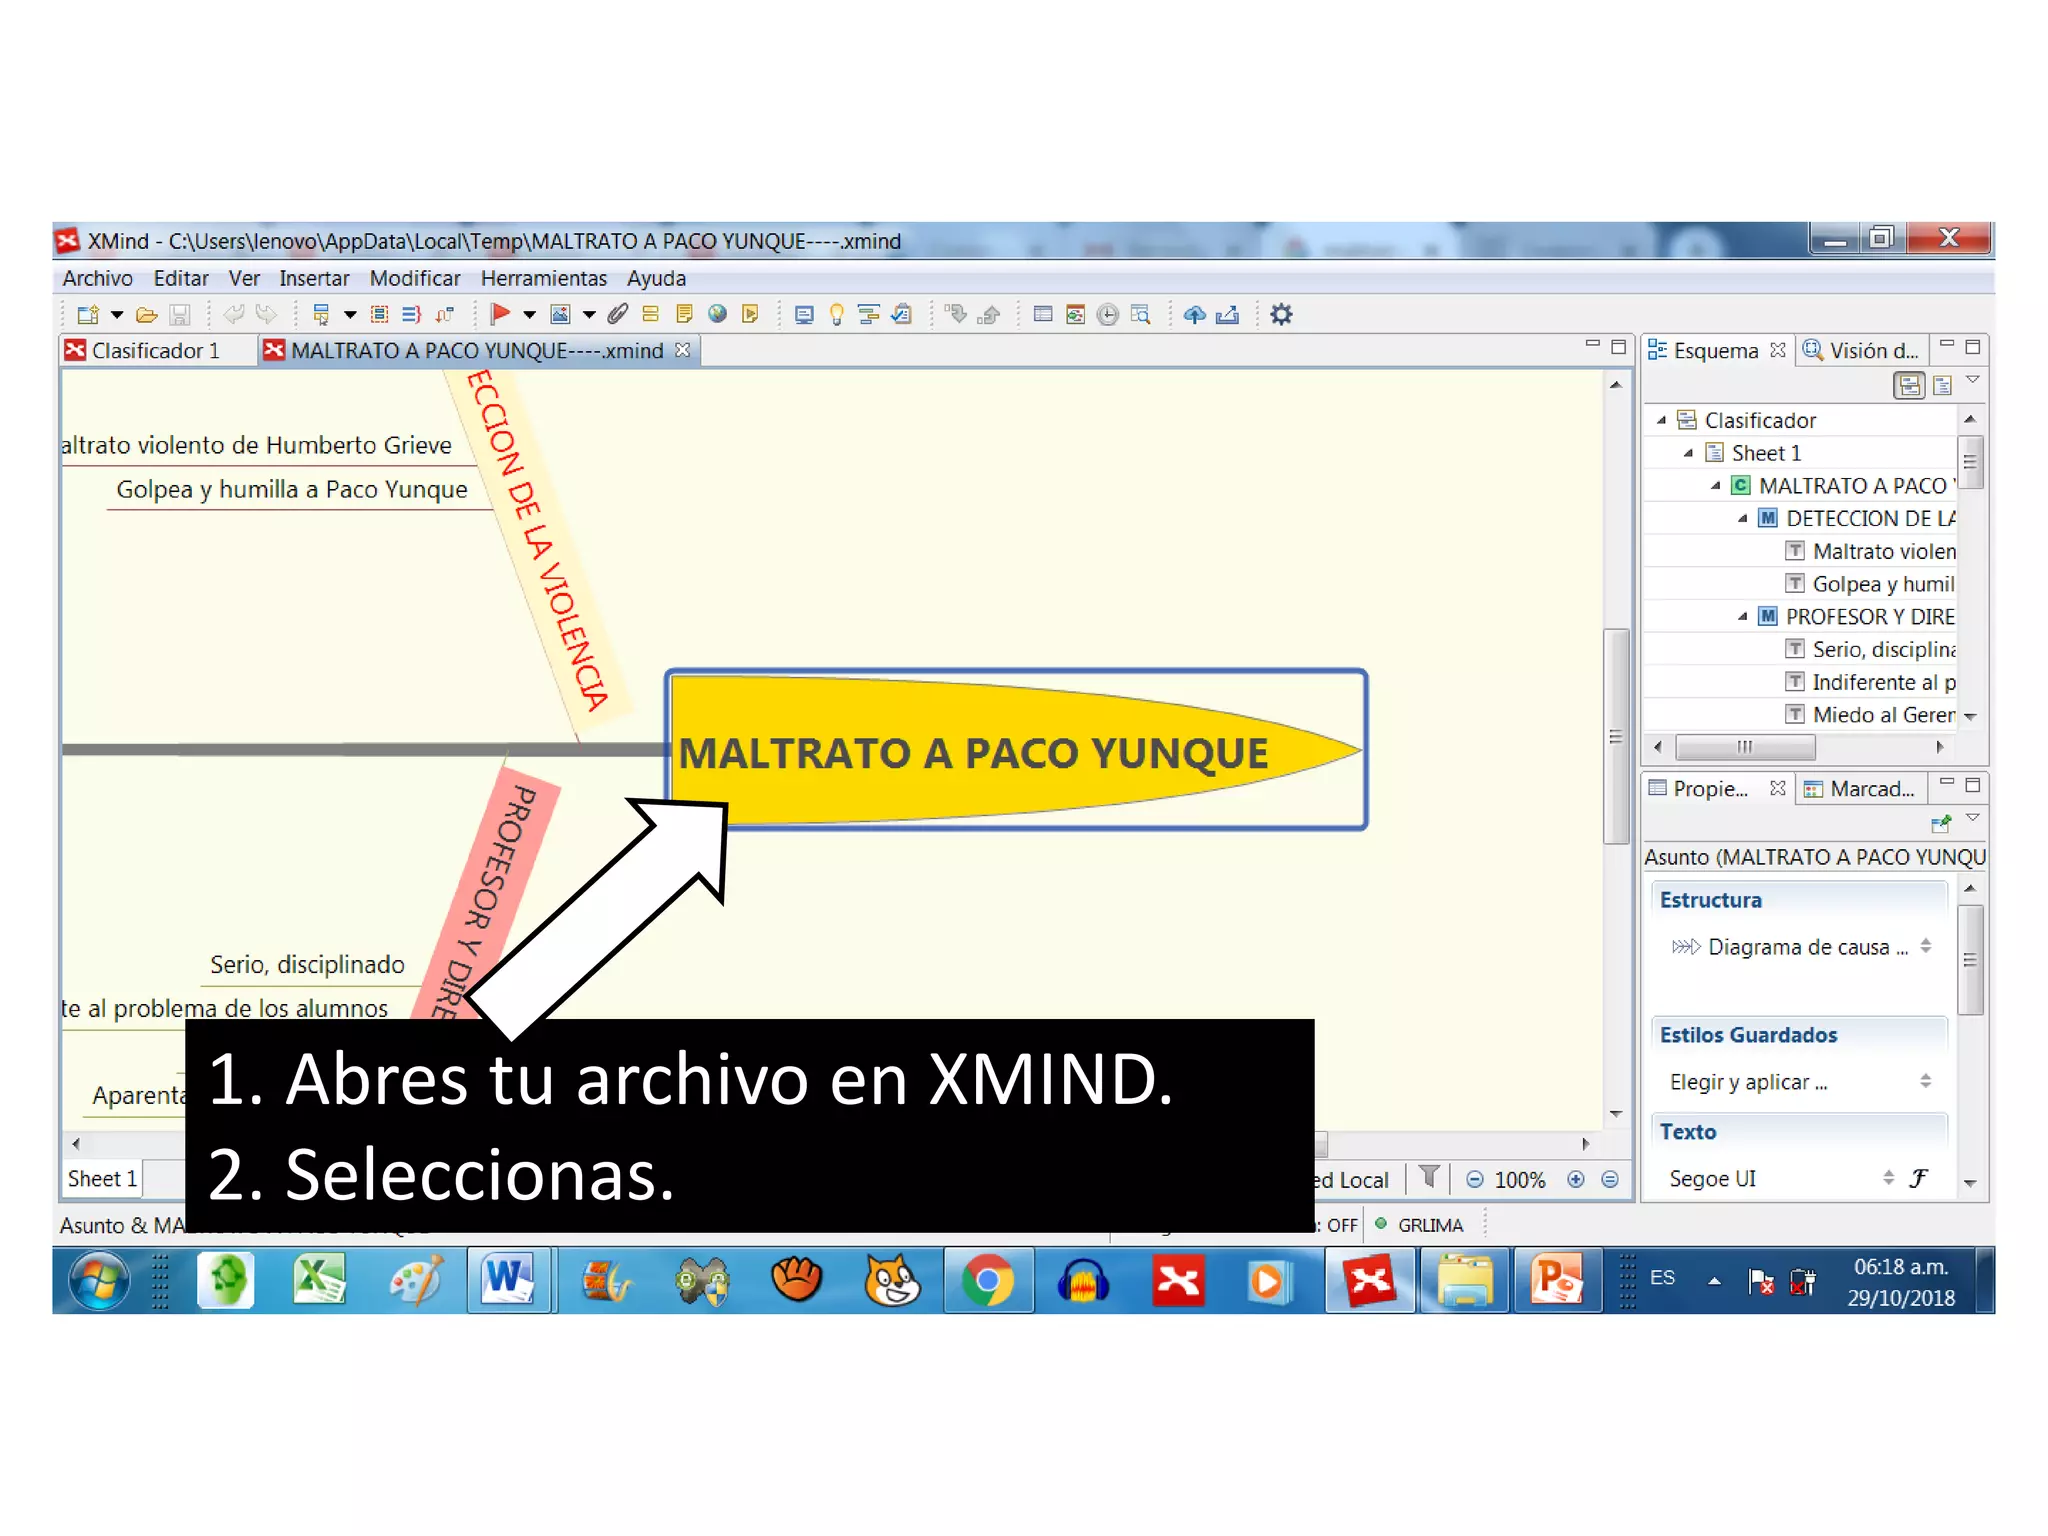Open the Elegir y aplicar styles dropdown

[1798, 1082]
